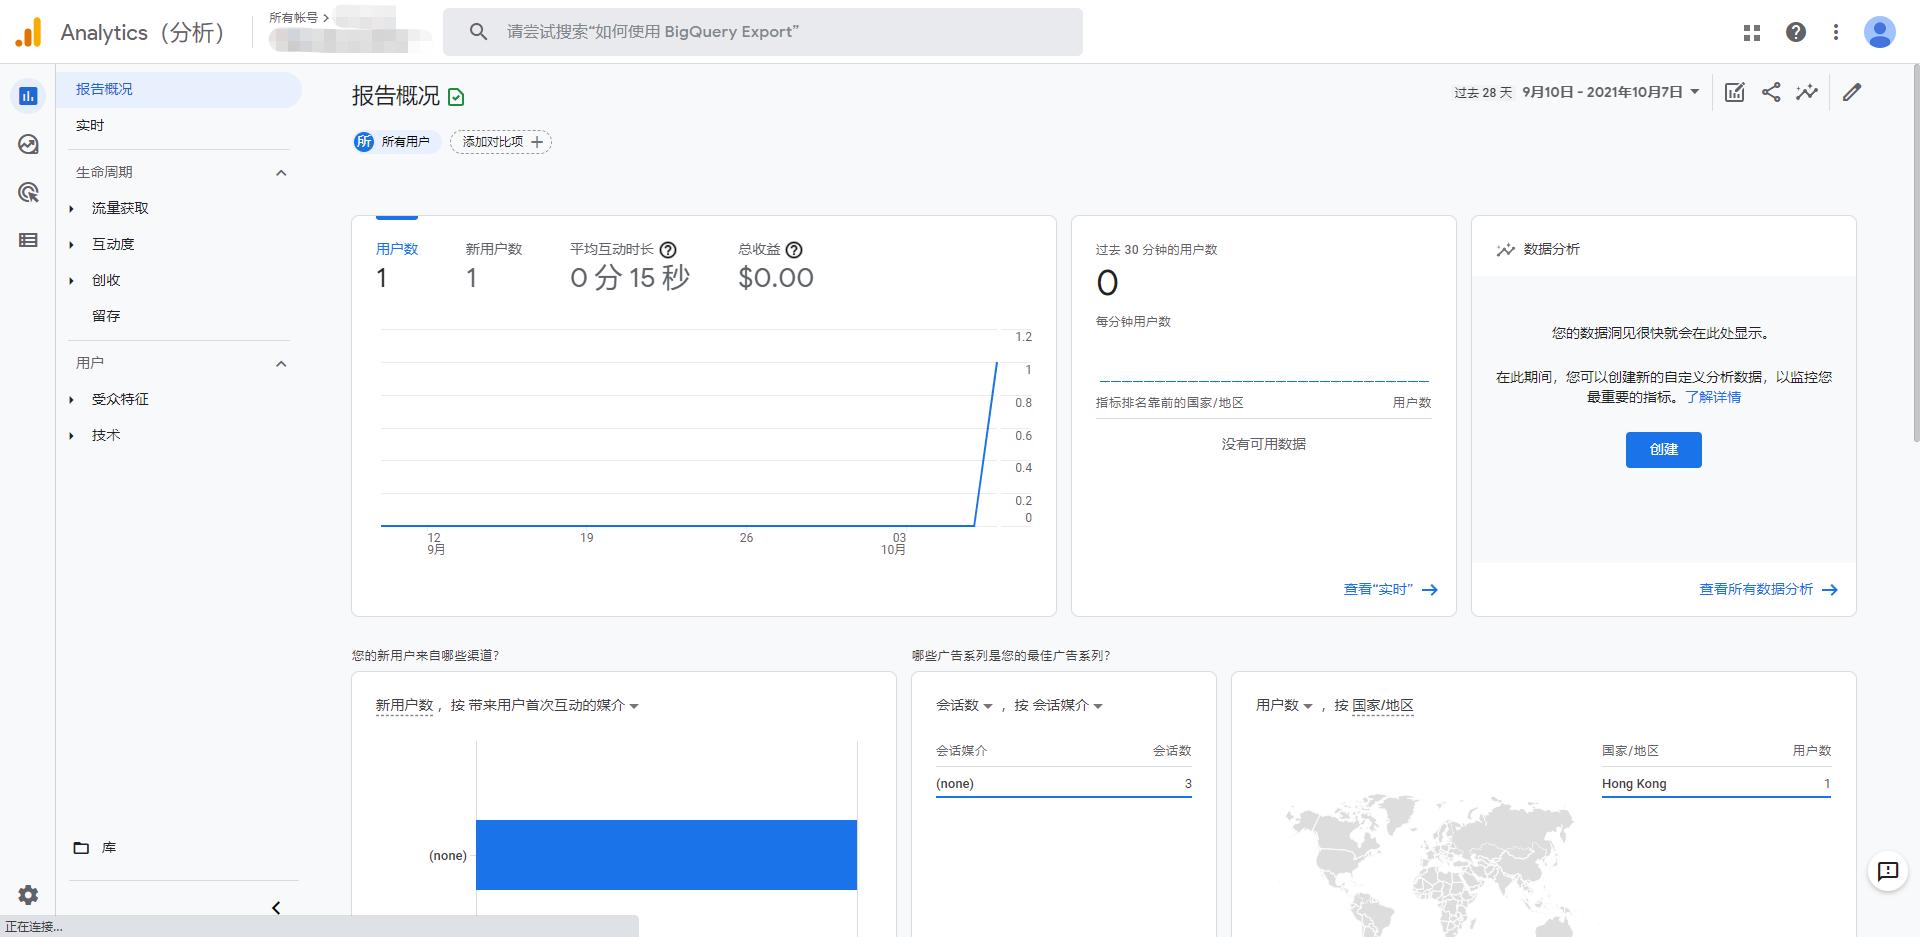Open 查看所有数据分析 link
The height and width of the screenshot is (937, 1920).
(1756, 589)
